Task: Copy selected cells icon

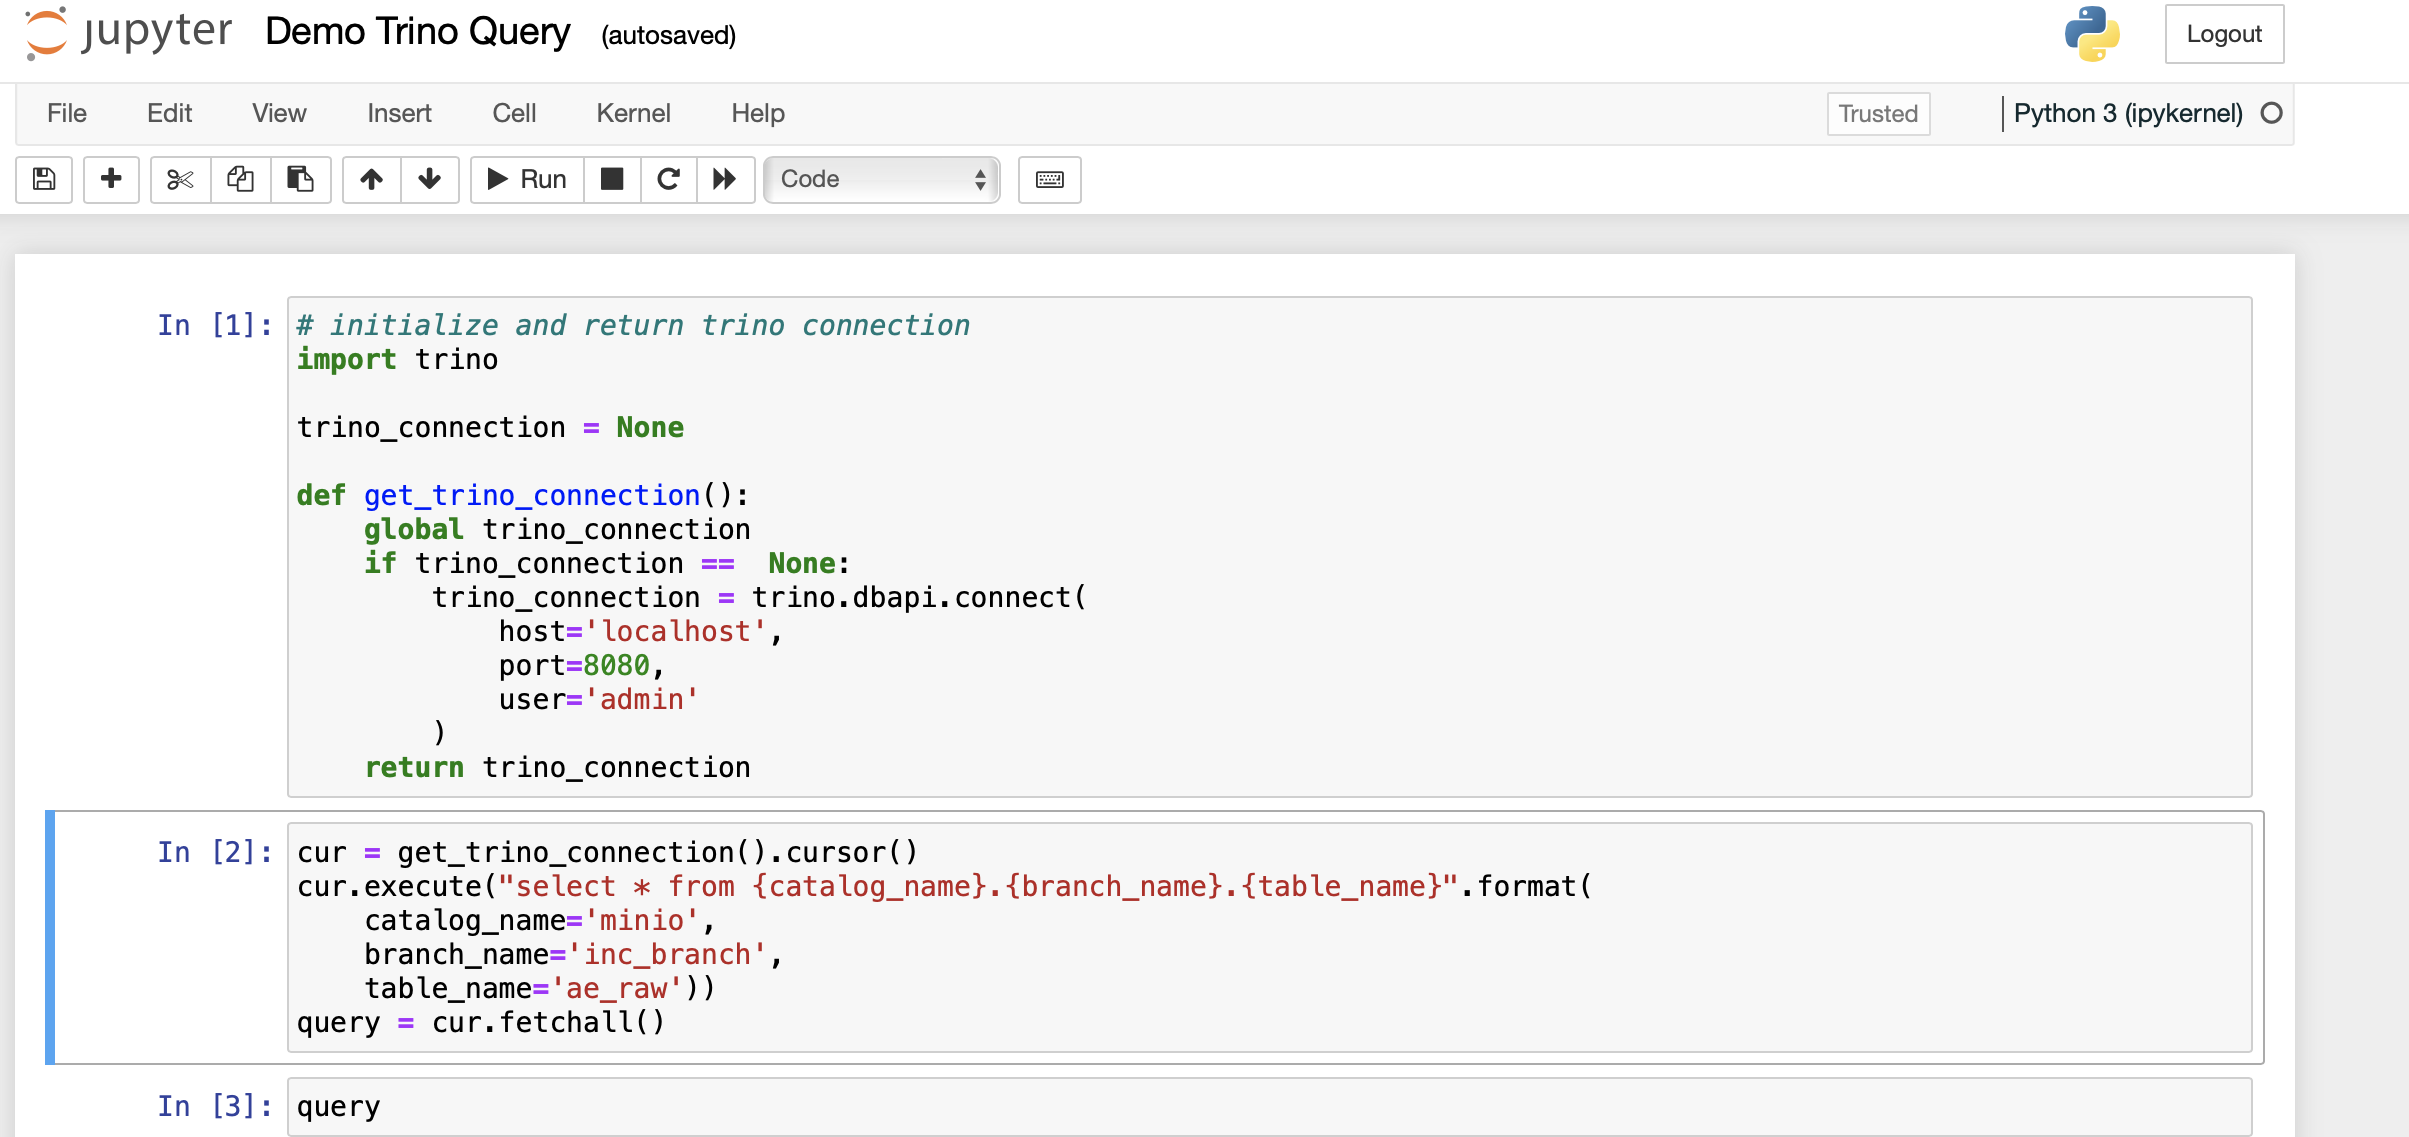Action: (x=240, y=179)
